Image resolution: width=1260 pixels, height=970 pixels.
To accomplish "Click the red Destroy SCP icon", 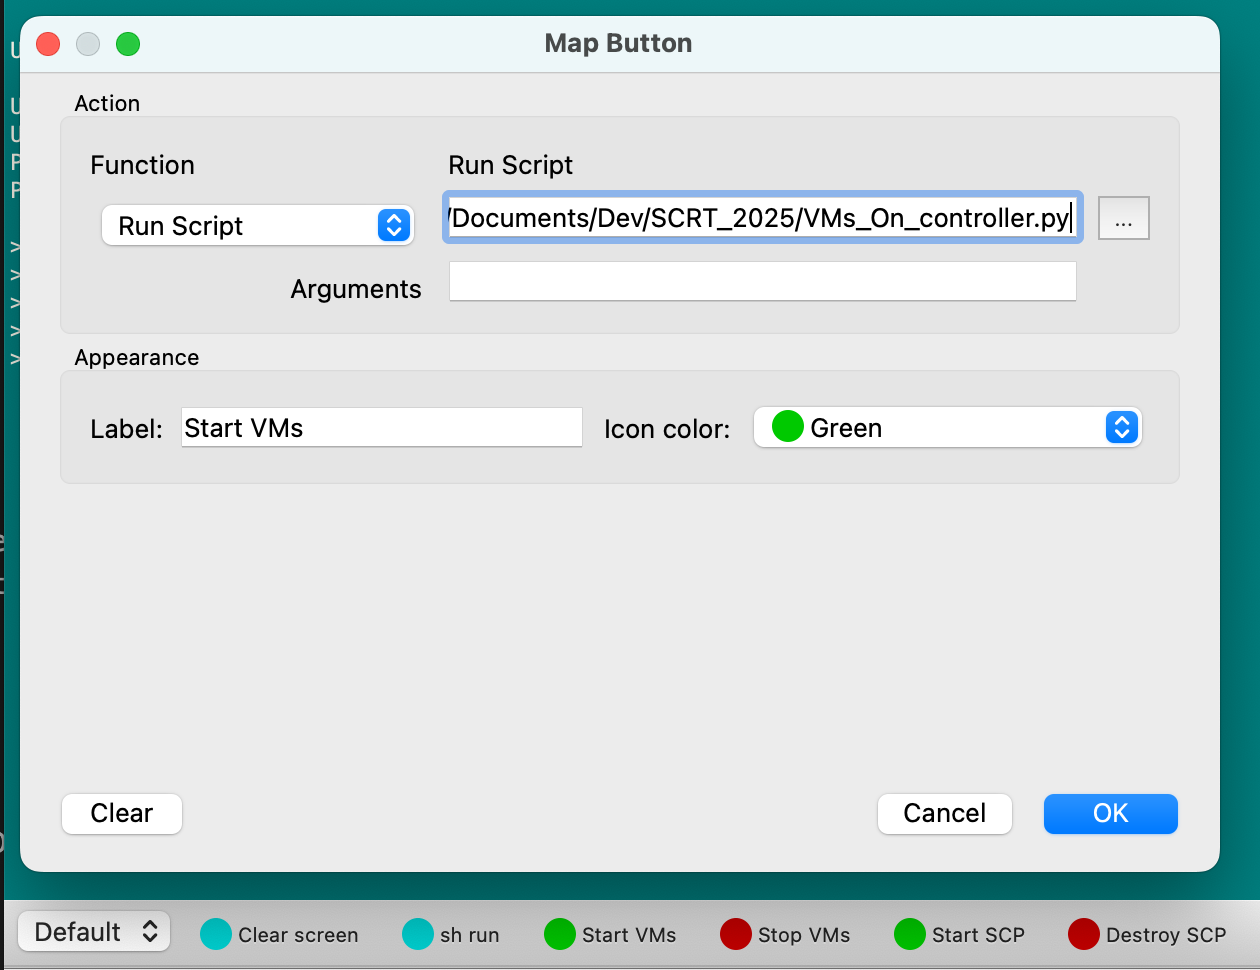I will pos(1084,935).
